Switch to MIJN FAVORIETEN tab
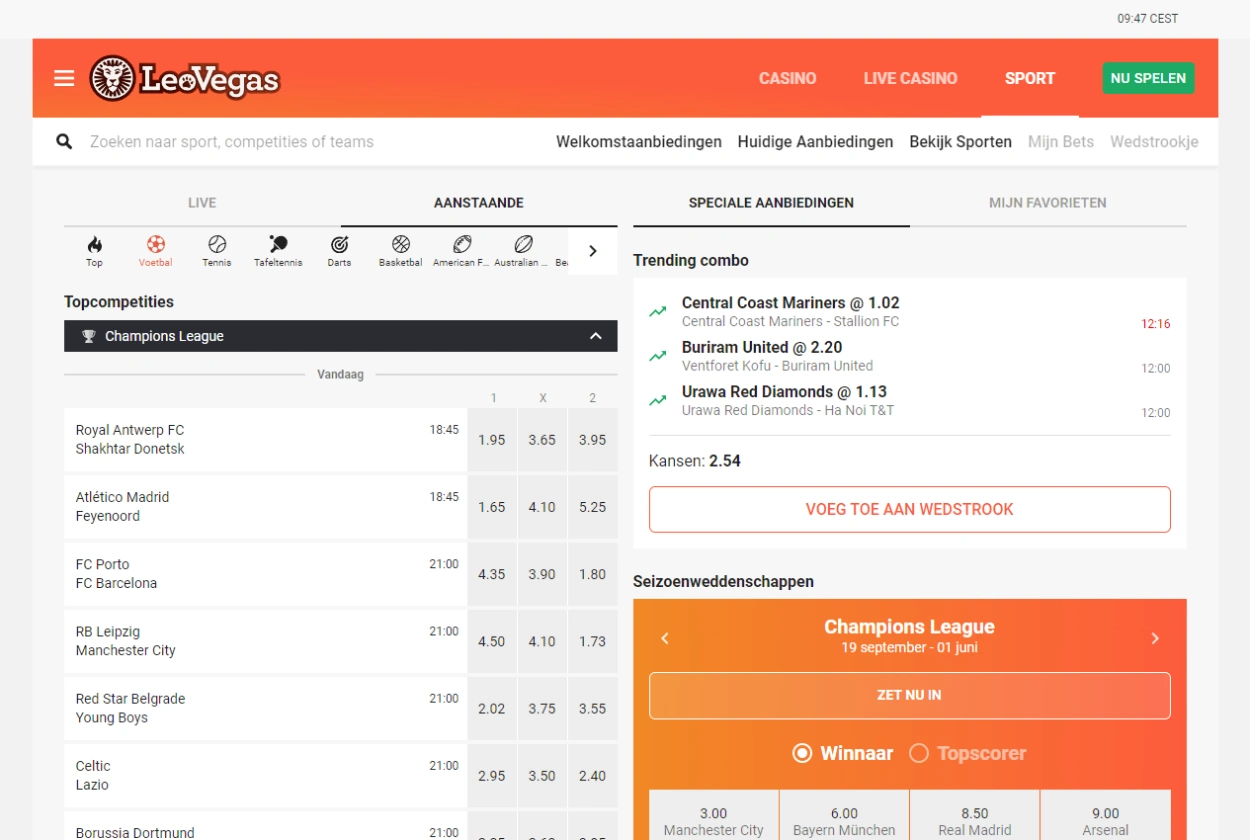The image size is (1250, 840). (x=1048, y=203)
